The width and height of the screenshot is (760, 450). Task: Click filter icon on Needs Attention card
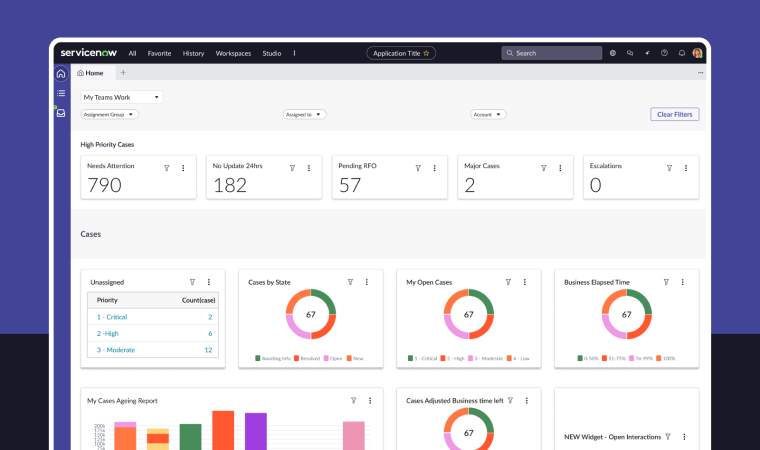click(167, 168)
